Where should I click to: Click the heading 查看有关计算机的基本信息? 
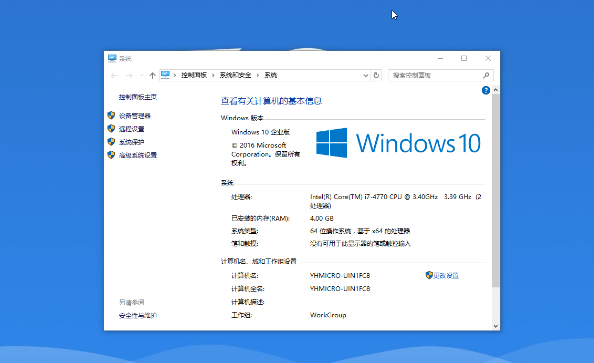(271, 101)
